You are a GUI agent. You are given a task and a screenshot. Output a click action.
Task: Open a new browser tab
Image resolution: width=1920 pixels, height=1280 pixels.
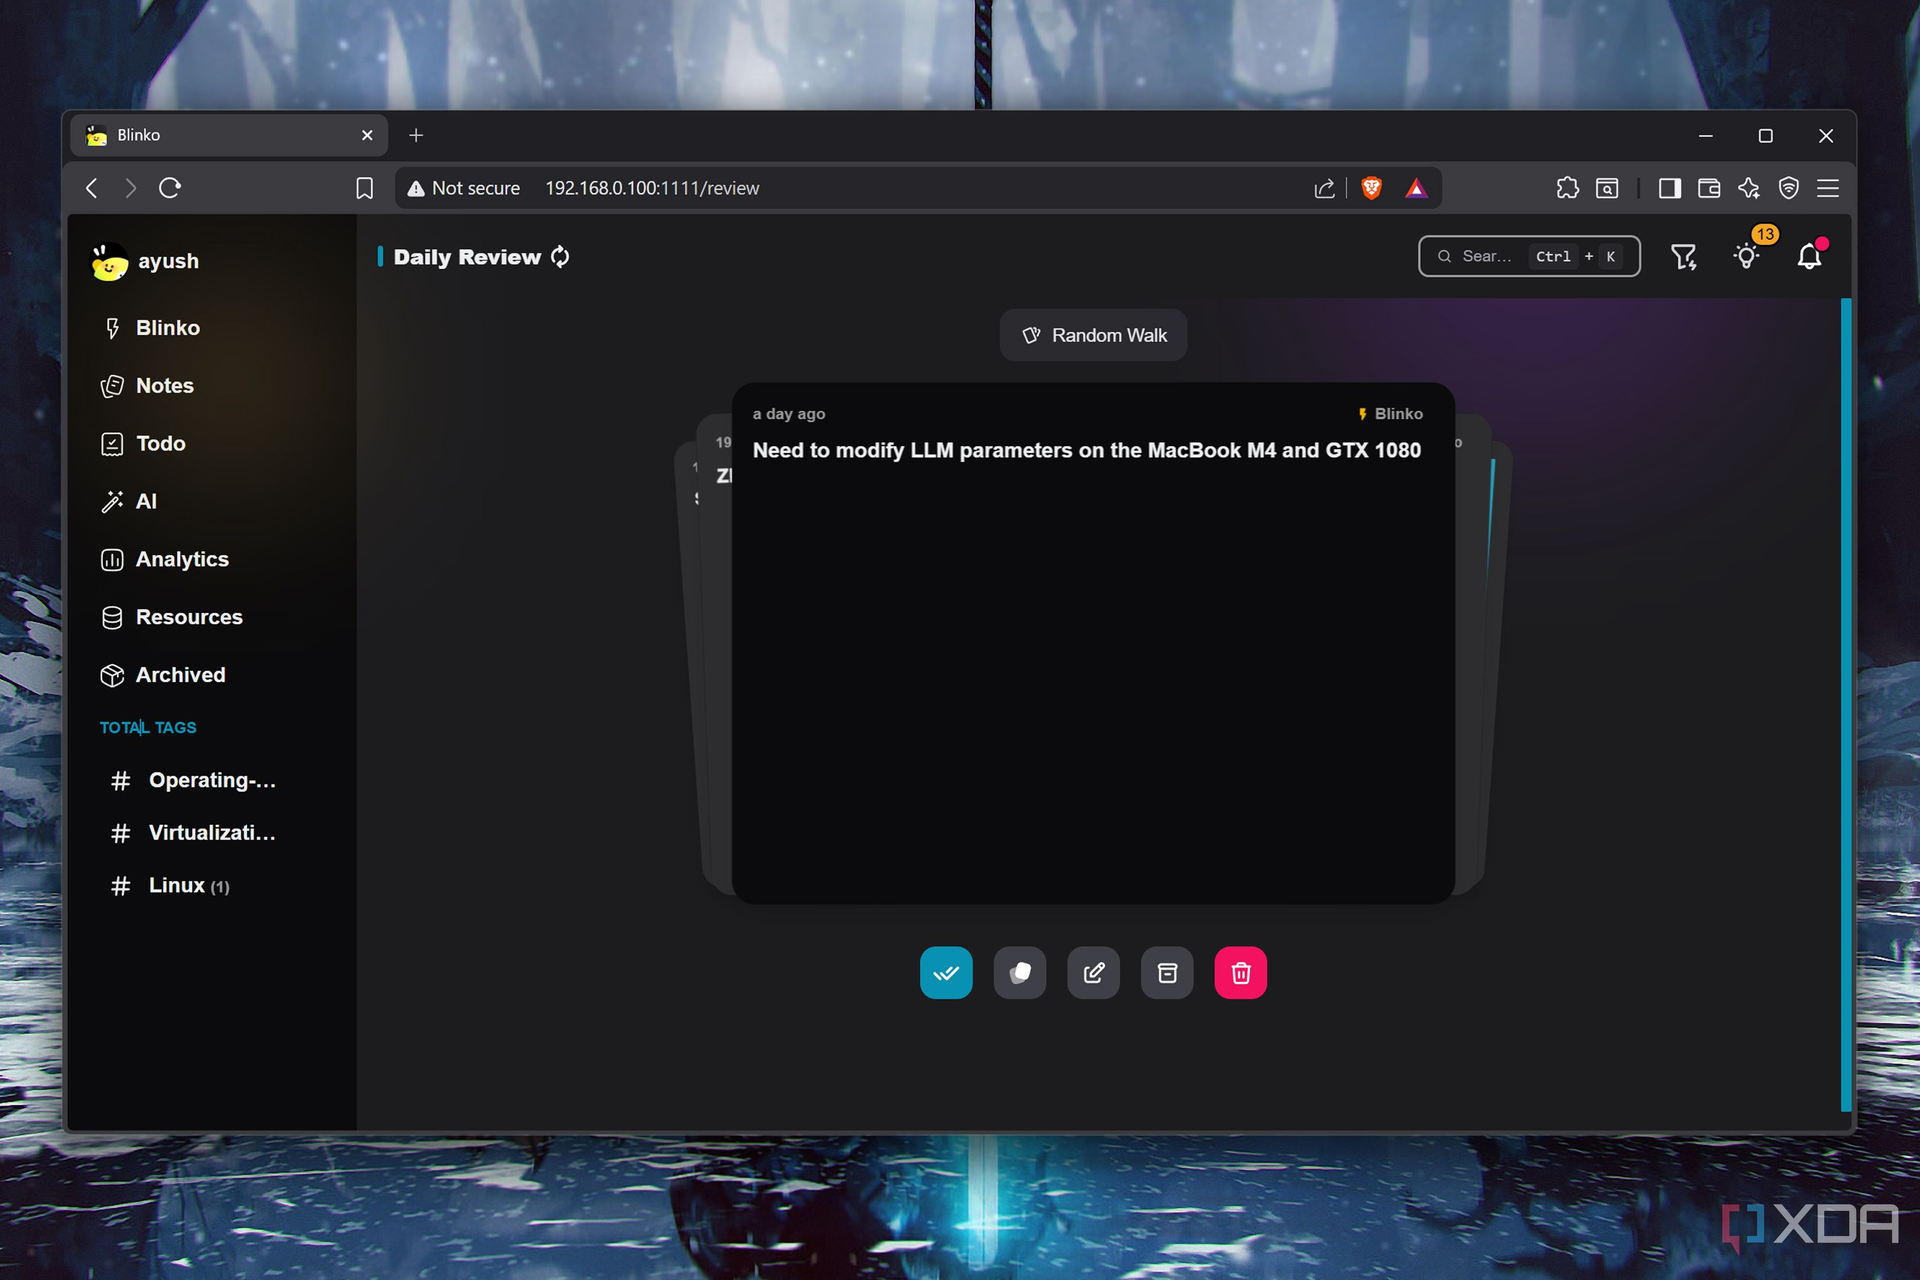(416, 135)
